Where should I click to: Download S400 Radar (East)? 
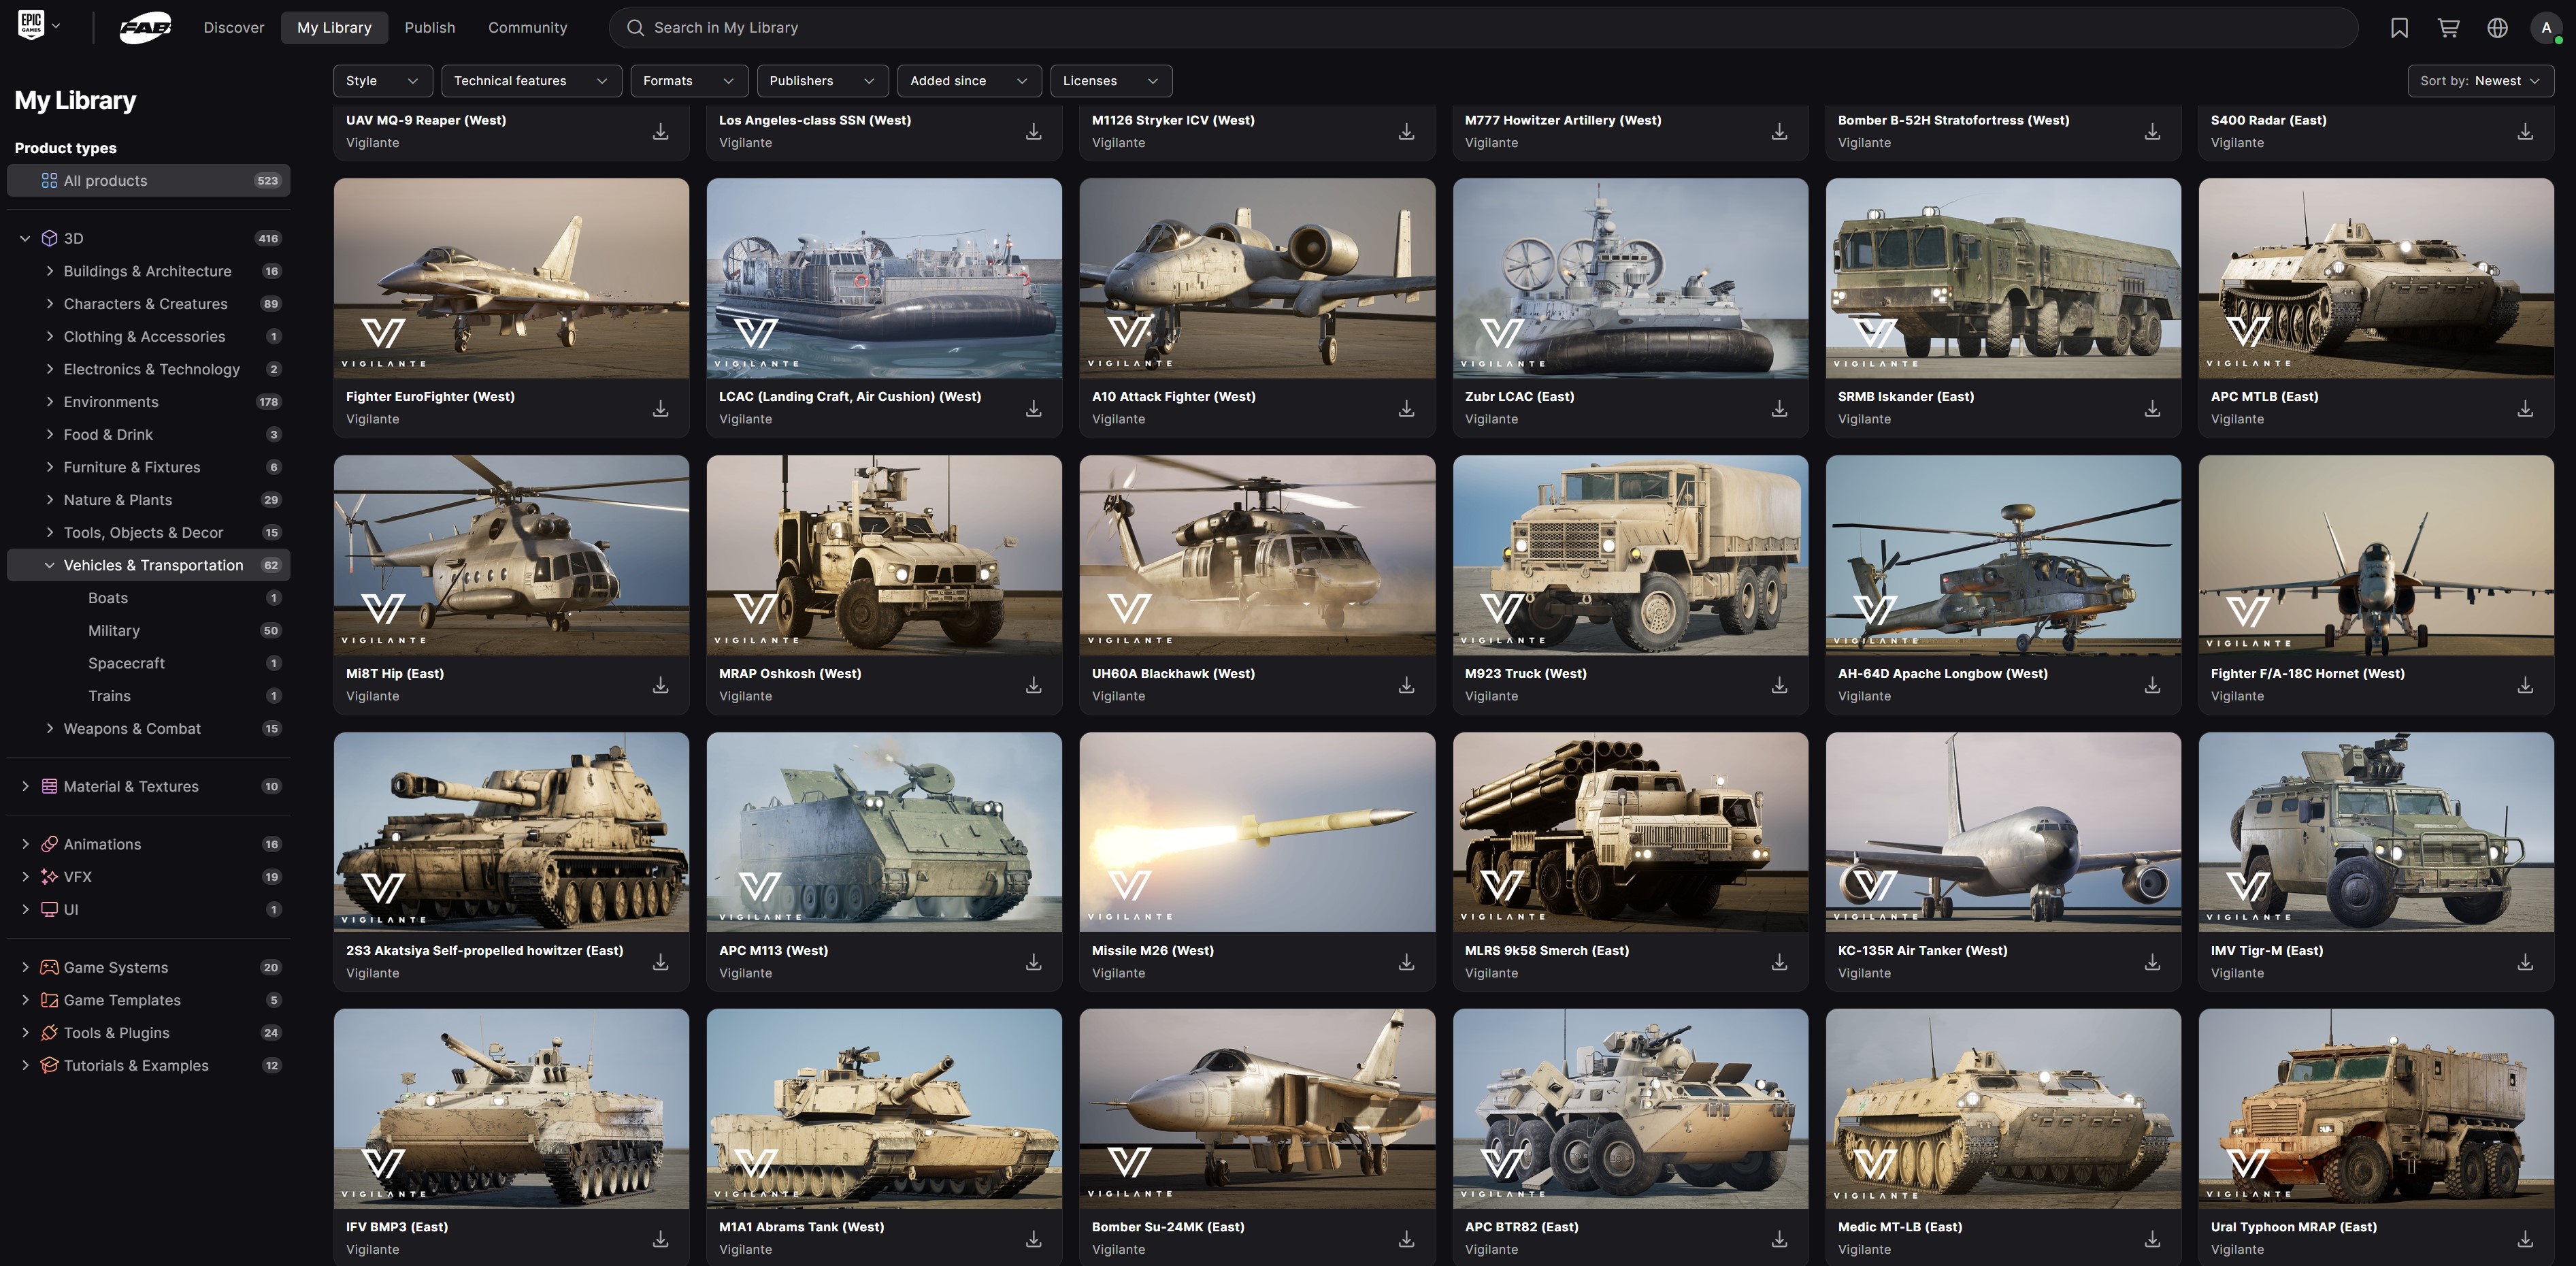[x=2526, y=132]
